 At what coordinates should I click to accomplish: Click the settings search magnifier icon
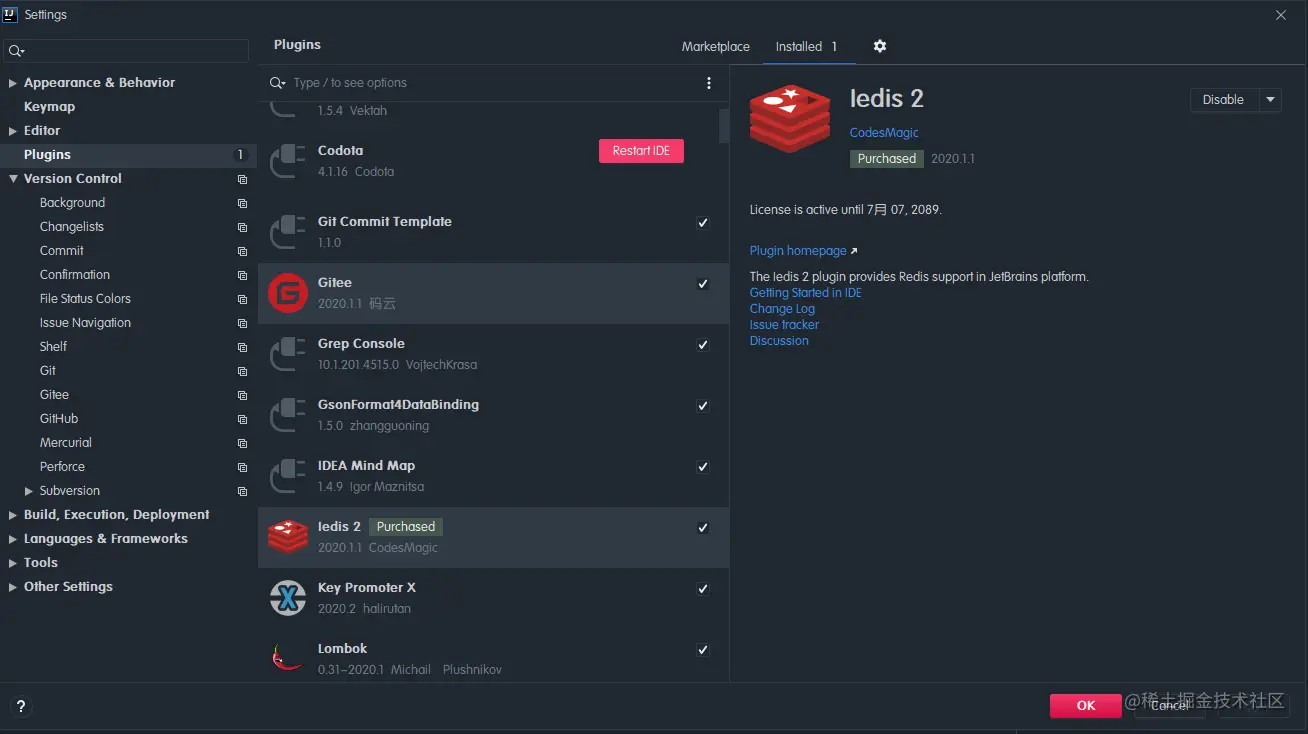[x=16, y=51]
